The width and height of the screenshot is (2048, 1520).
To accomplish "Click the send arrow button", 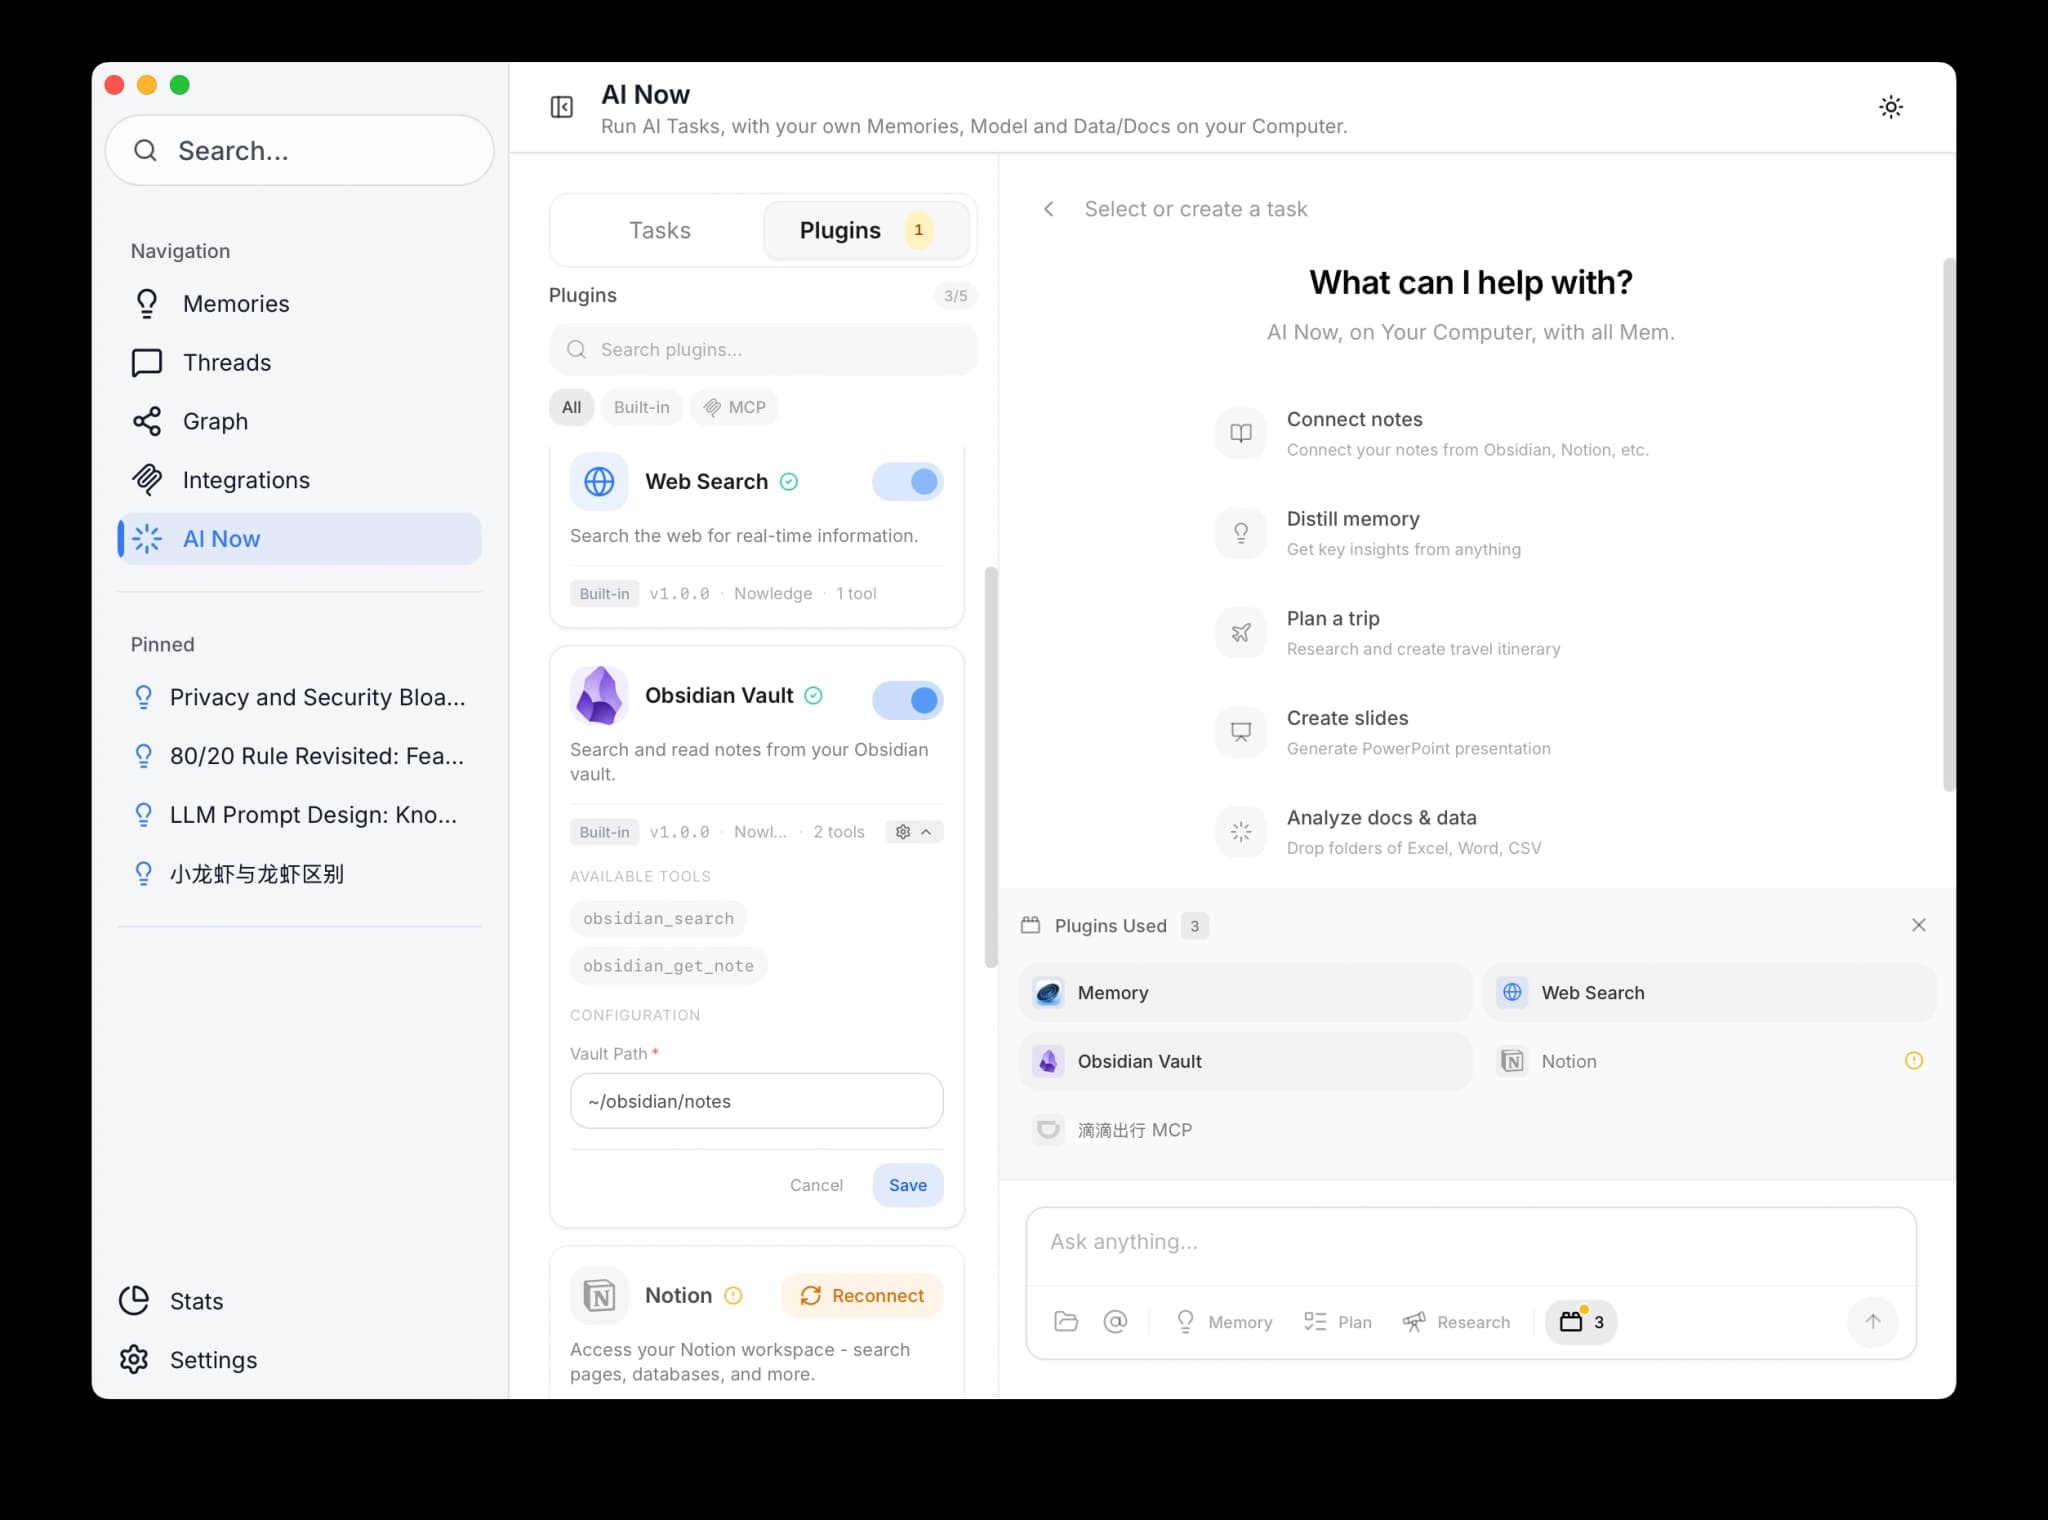I will (x=1872, y=1321).
